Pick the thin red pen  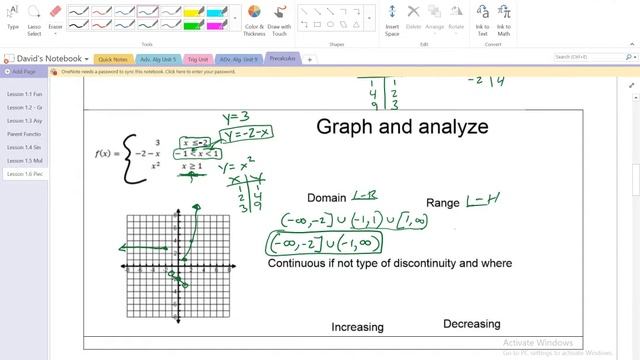pos(102,11)
